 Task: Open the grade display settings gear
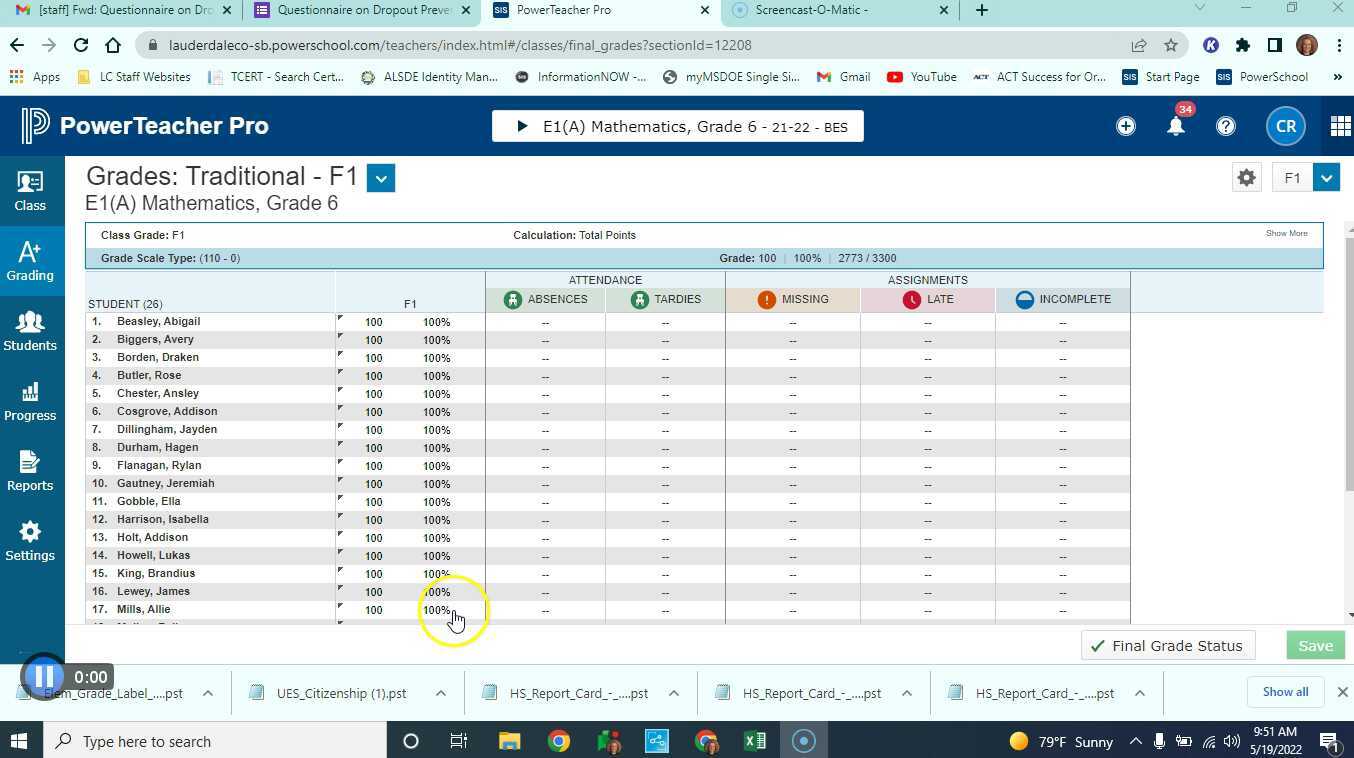1246,177
